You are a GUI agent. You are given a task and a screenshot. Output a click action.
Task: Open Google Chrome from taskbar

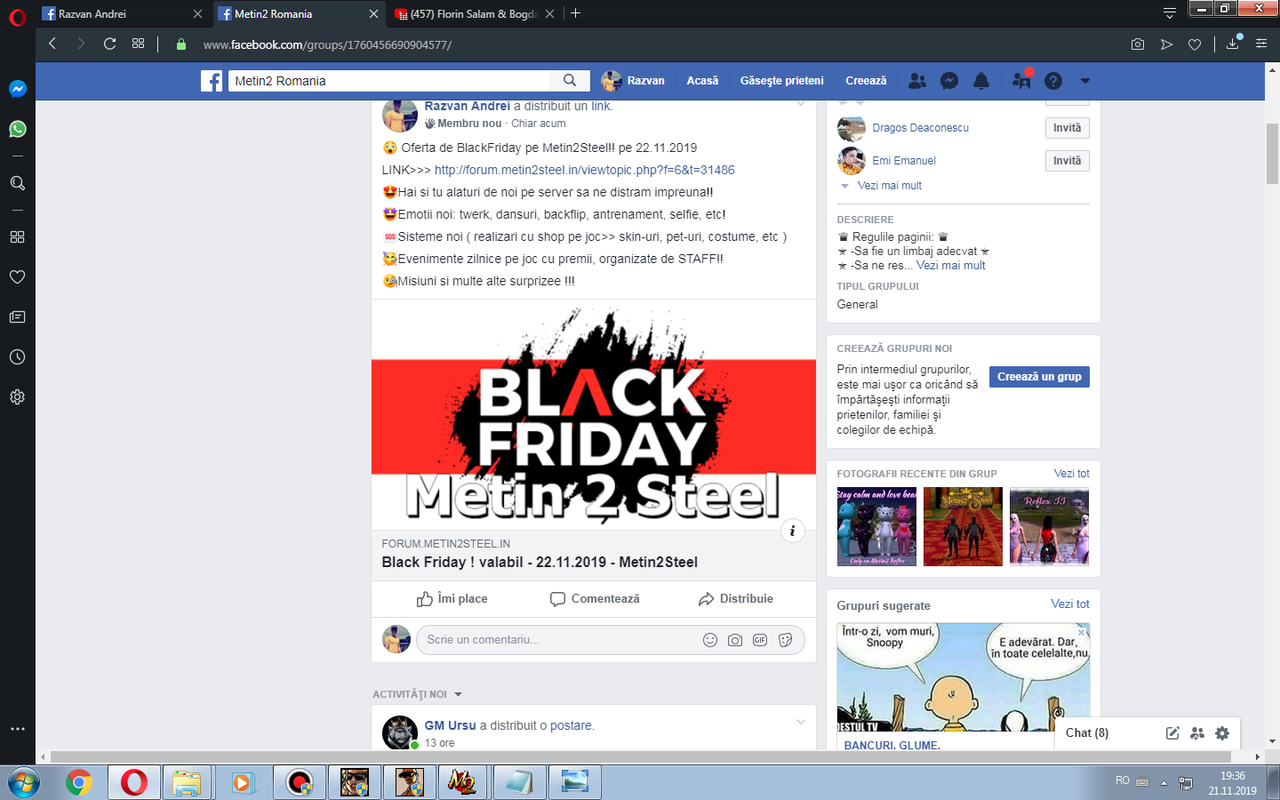pos(79,781)
